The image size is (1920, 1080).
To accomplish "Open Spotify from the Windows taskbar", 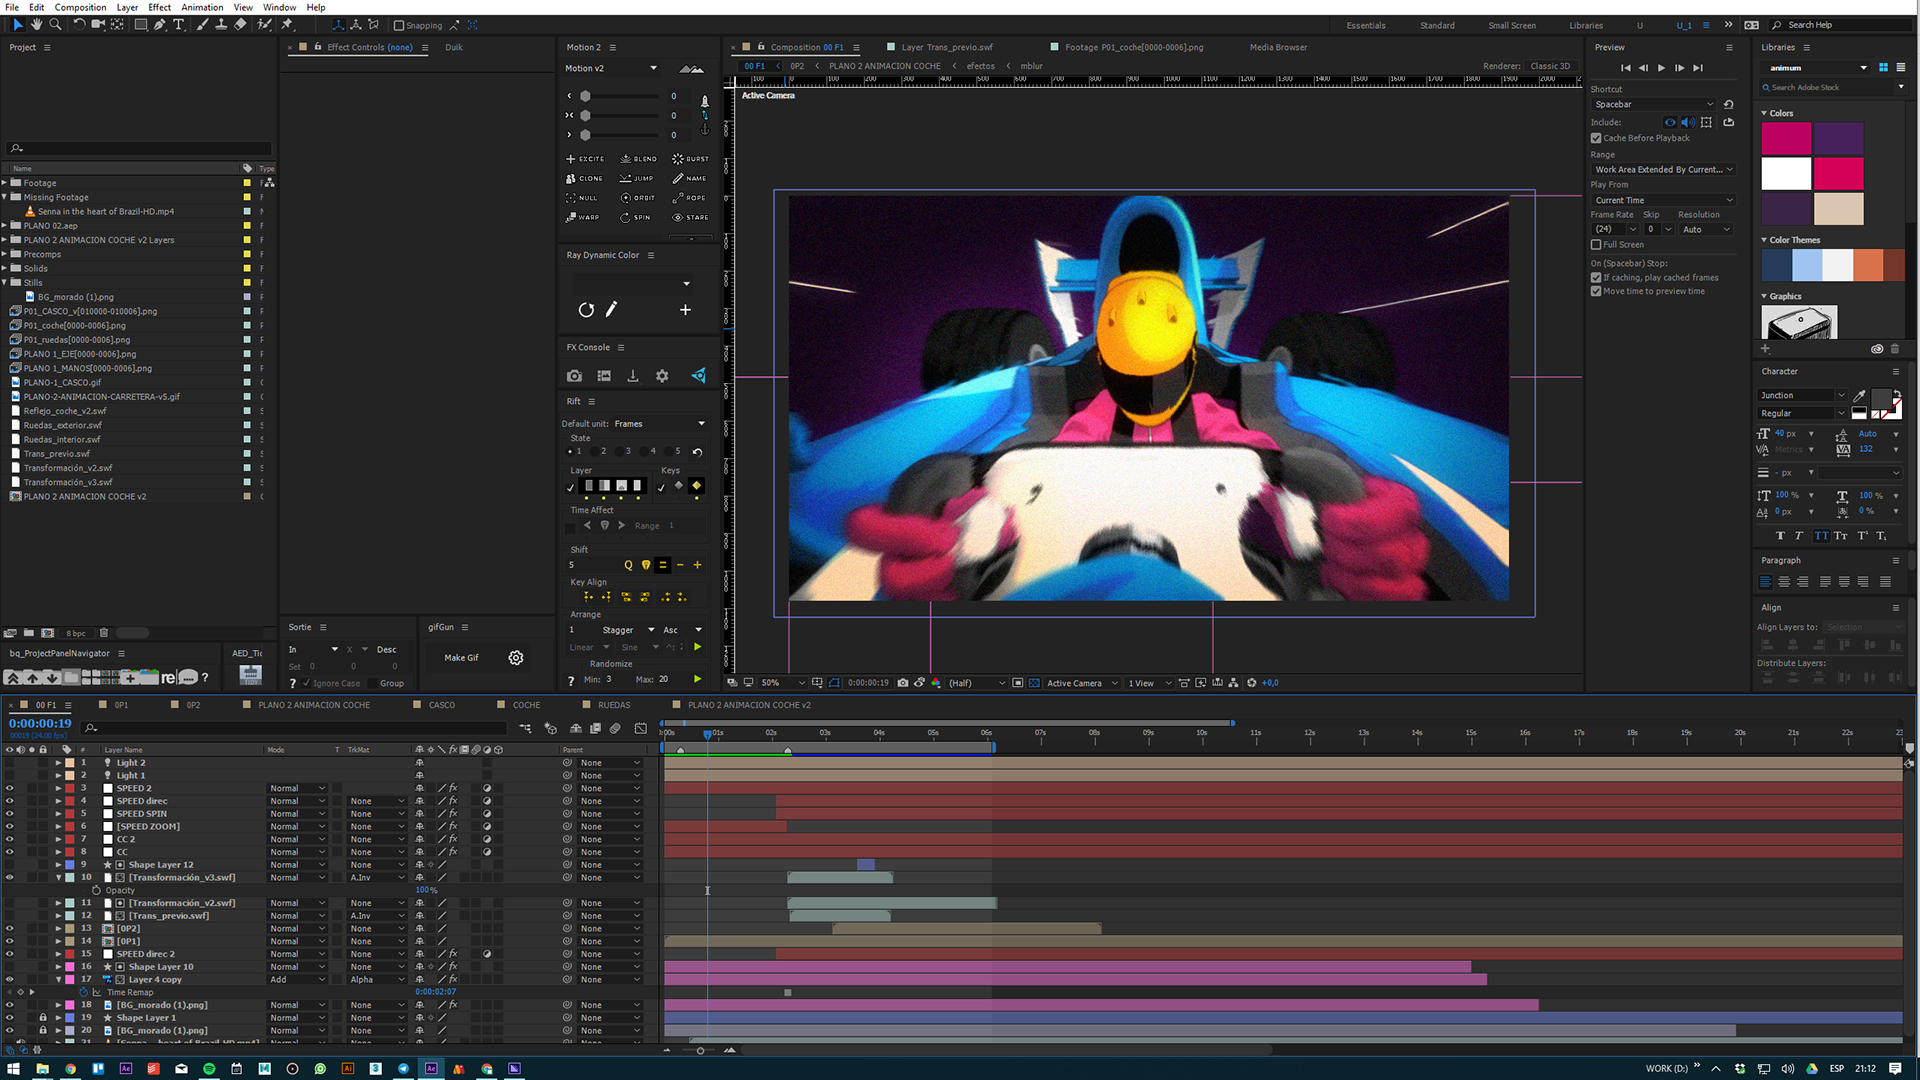I will click(x=209, y=1069).
